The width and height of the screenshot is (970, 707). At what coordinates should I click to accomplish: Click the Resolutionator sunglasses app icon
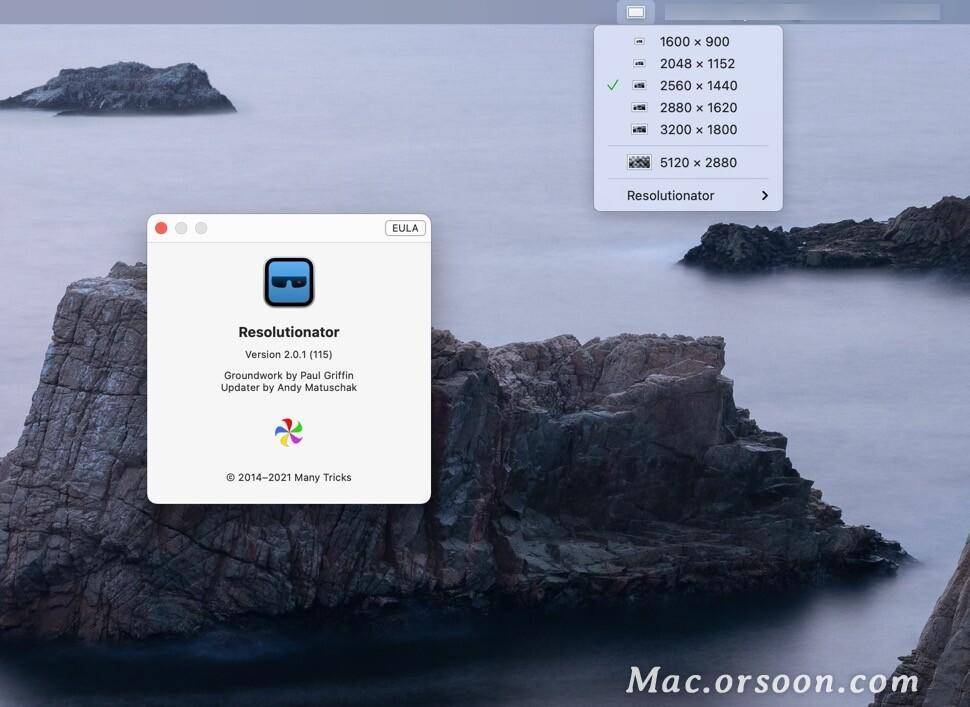coord(289,282)
